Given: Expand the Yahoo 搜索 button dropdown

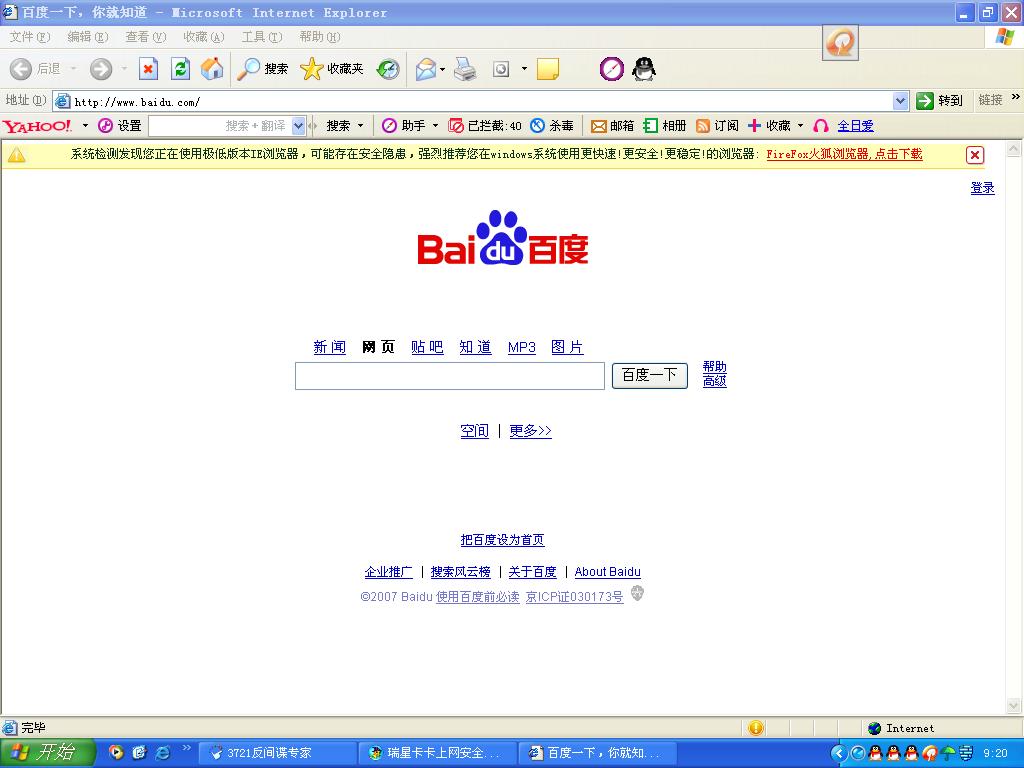Looking at the screenshot, I should coord(360,126).
